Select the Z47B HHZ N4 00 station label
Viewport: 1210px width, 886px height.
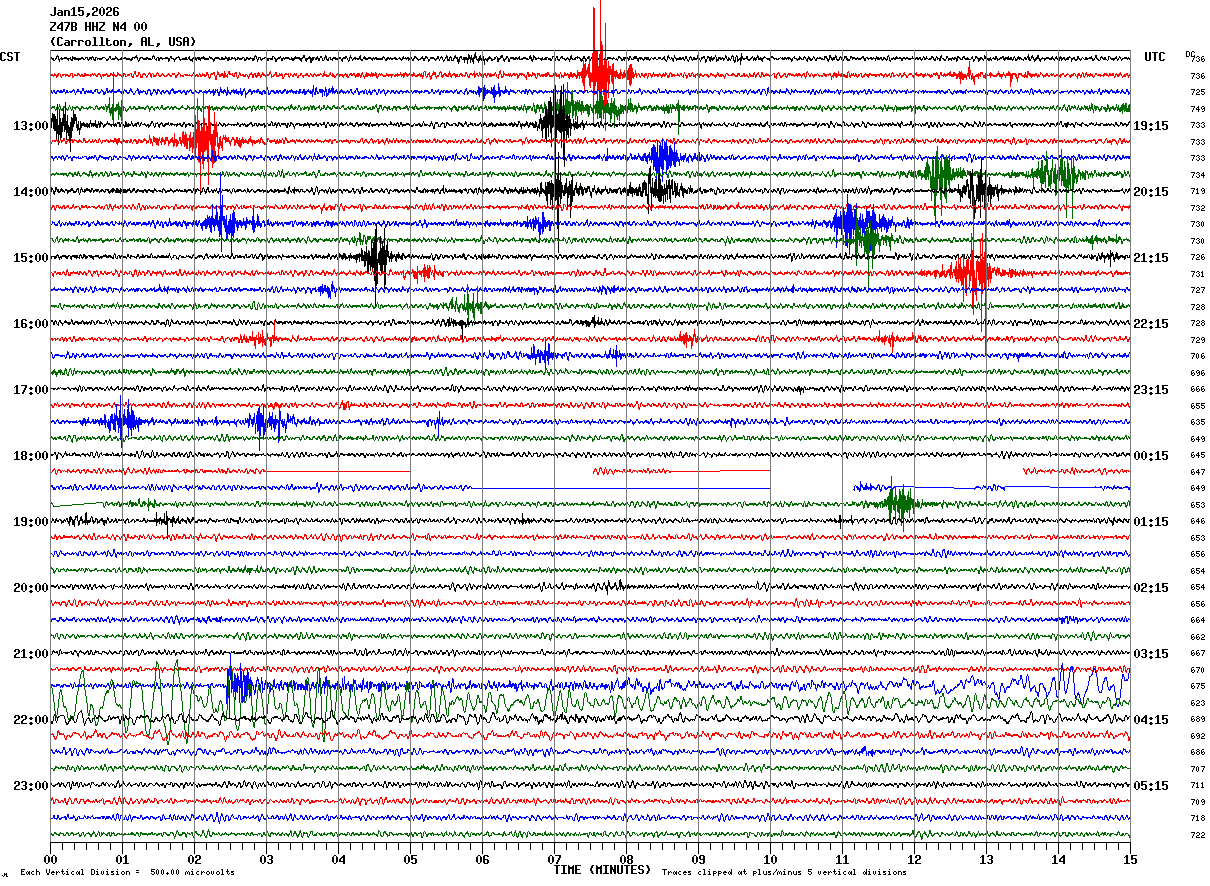tap(99, 27)
